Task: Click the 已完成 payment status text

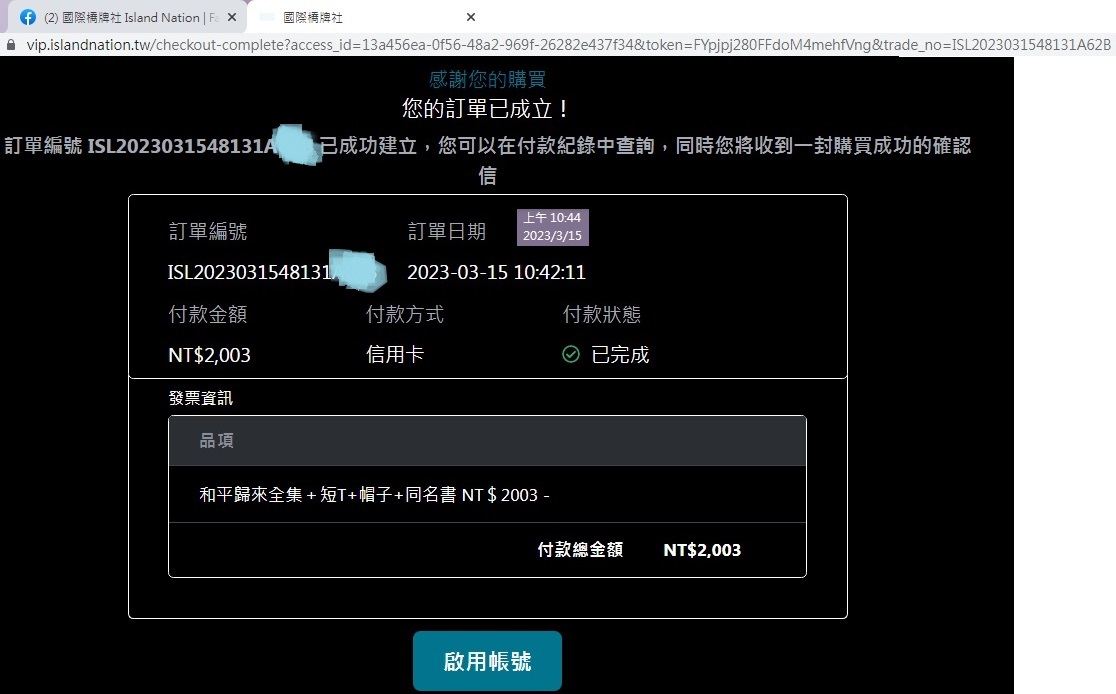Action: pos(620,355)
